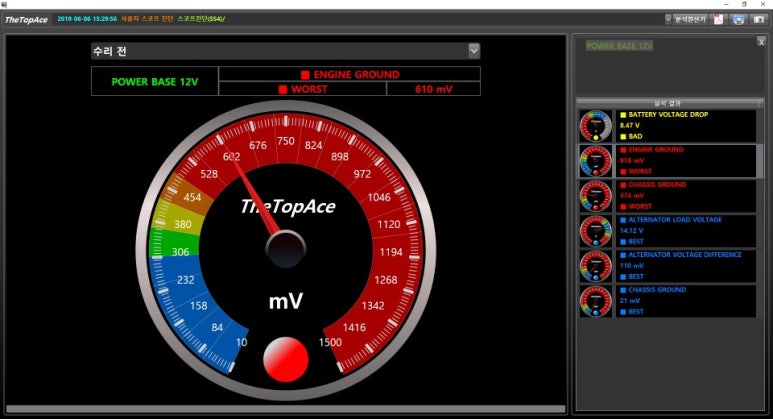Select the Engine Ground gauge thumbnail
Image resolution: width=773 pixels, height=419 pixels.
pos(596,161)
